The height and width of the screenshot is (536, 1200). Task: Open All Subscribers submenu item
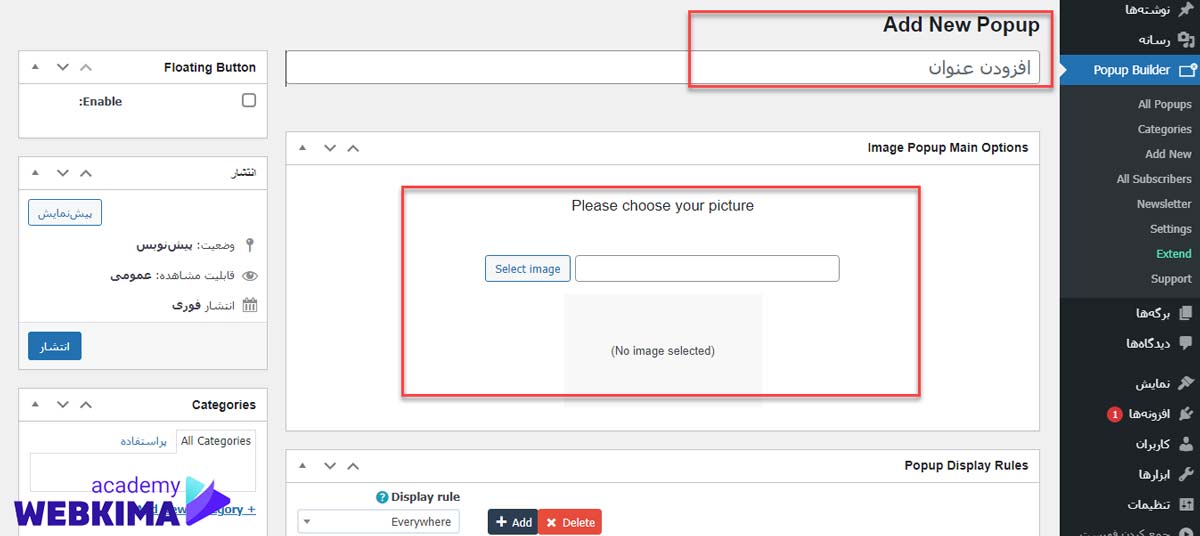point(1154,179)
